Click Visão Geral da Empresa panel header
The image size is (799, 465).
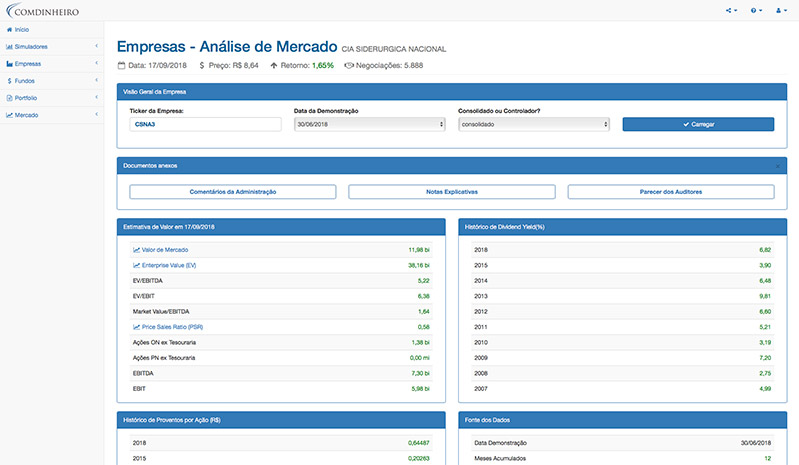point(452,92)
